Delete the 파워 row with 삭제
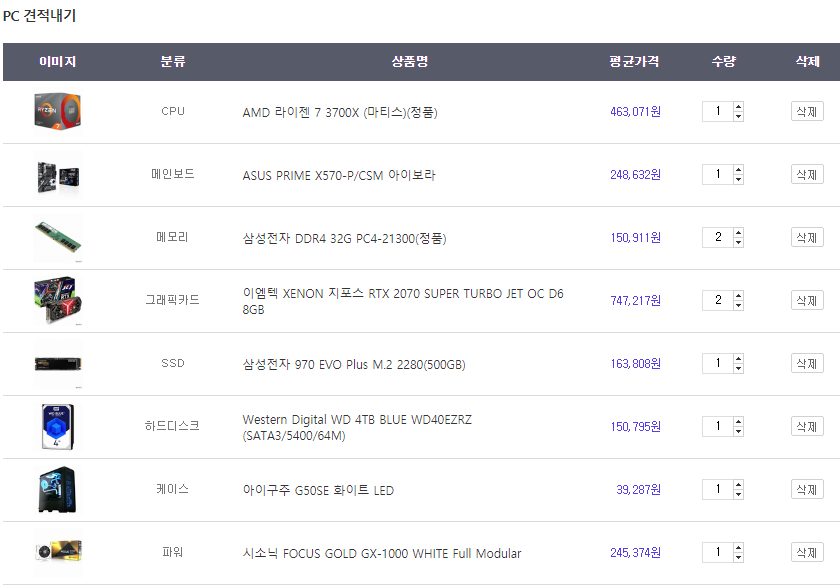Viewport: 840px width, 588px height. coord(807,552)
